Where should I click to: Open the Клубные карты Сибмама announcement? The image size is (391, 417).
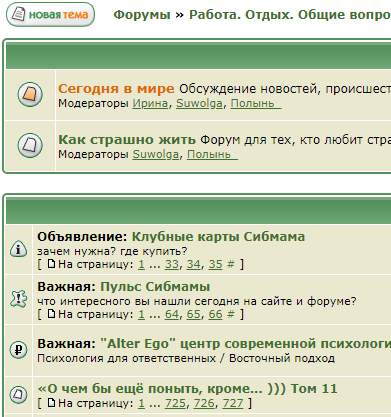218,236
